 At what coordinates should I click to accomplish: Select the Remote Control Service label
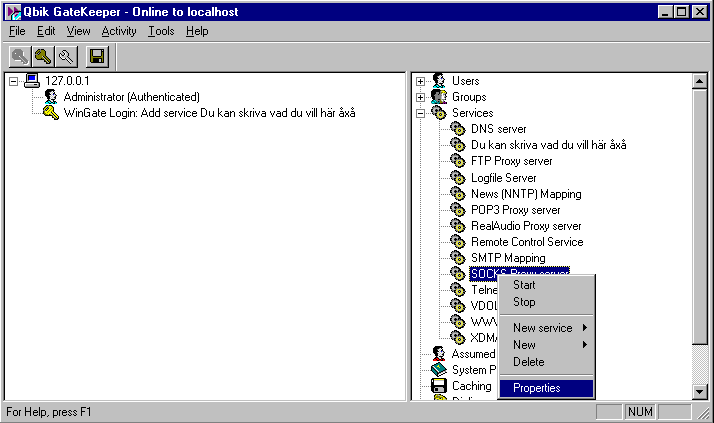[x=527, y=242]
